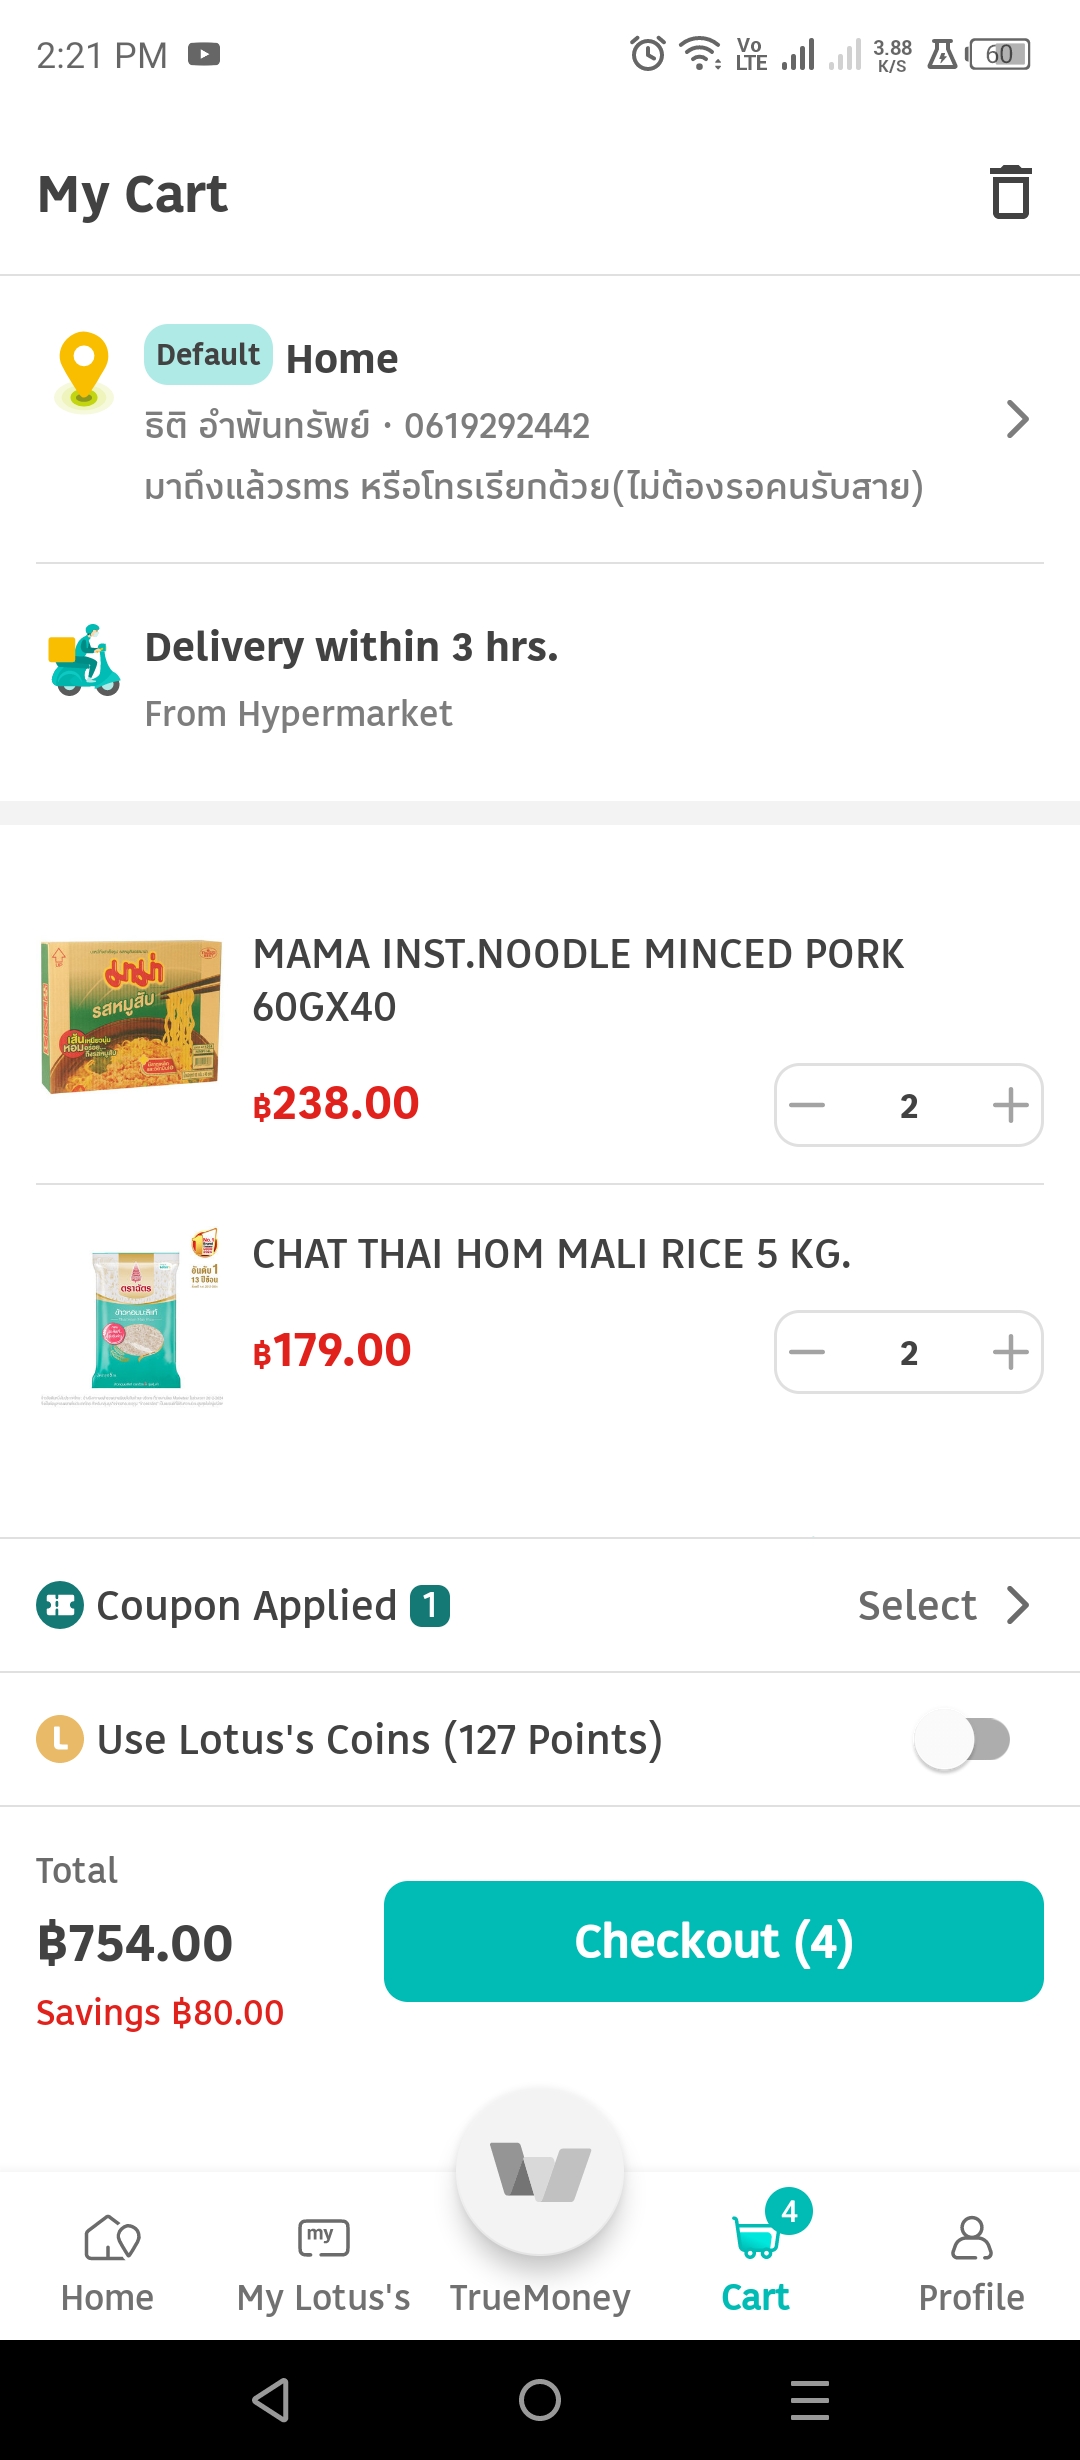
Task: Expand the Home delivery address chevron
Action: coord(1017,420)
